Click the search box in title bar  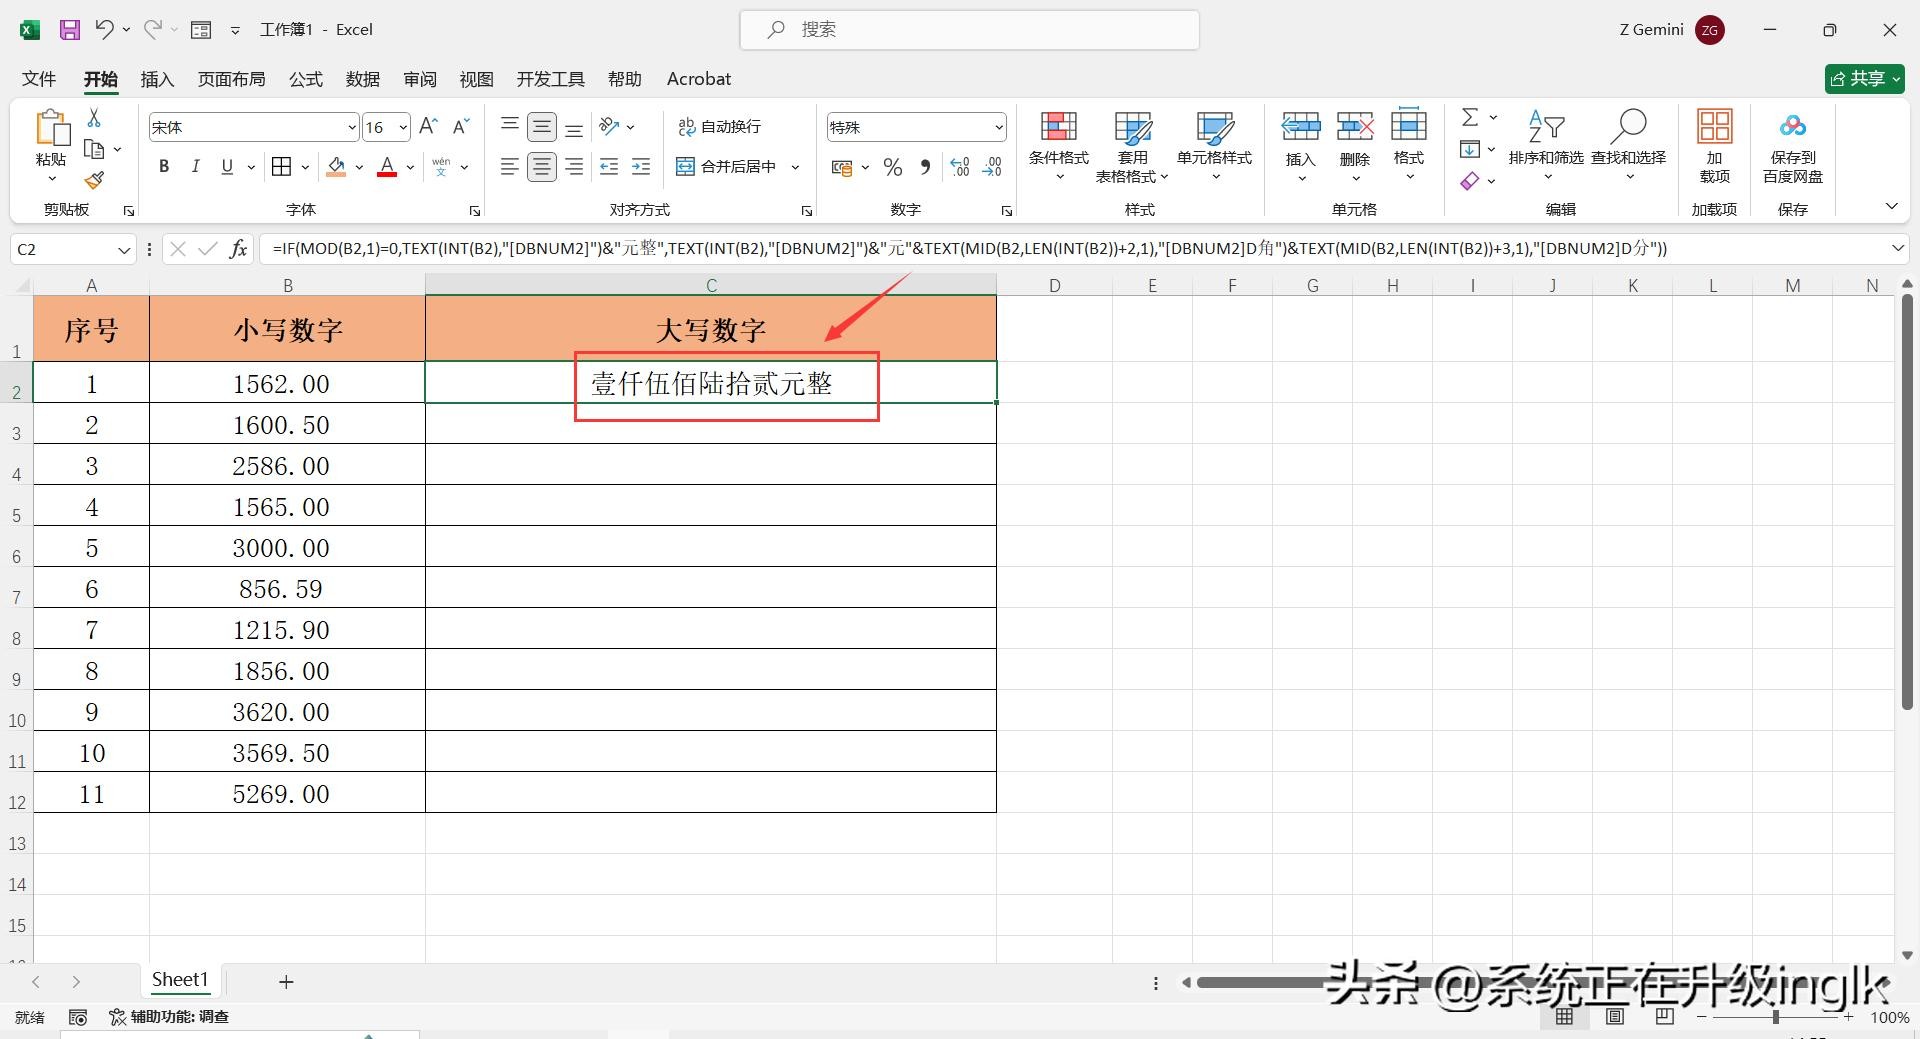[x=970, y=30]
